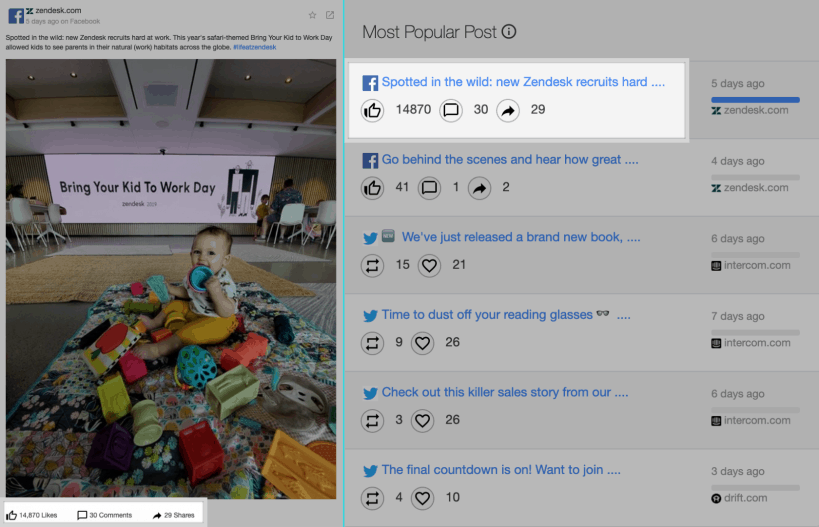819x527 pixels.
Task: Click heart icon in 'killer sales story' row
Action: pos(422,420)
